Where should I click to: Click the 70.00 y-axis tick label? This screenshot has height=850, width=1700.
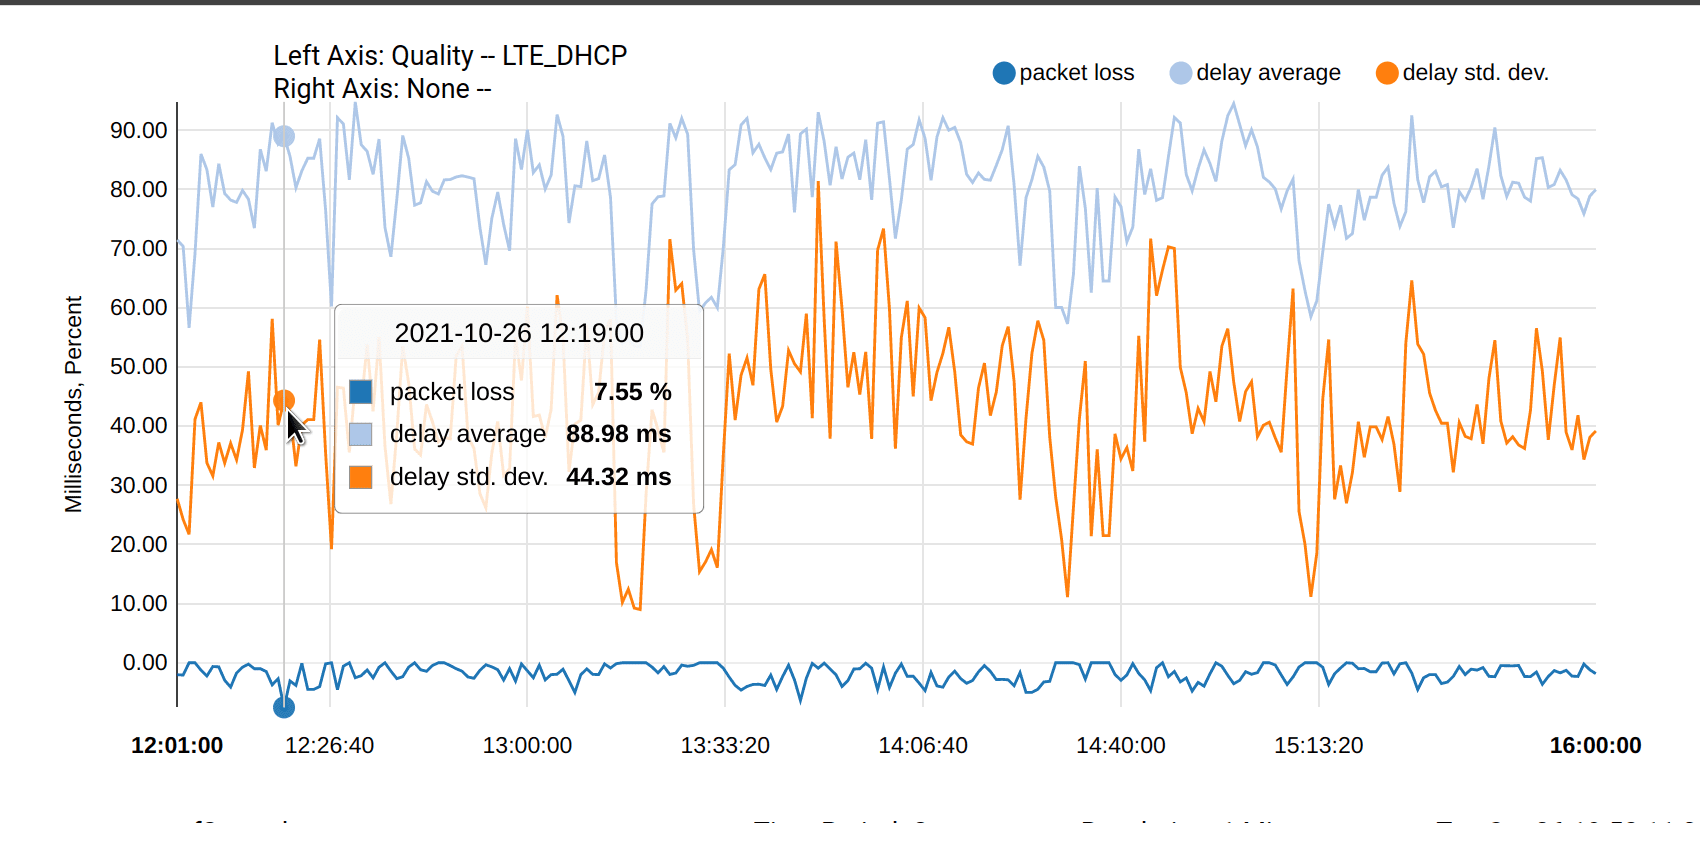[x=139, y=248]
